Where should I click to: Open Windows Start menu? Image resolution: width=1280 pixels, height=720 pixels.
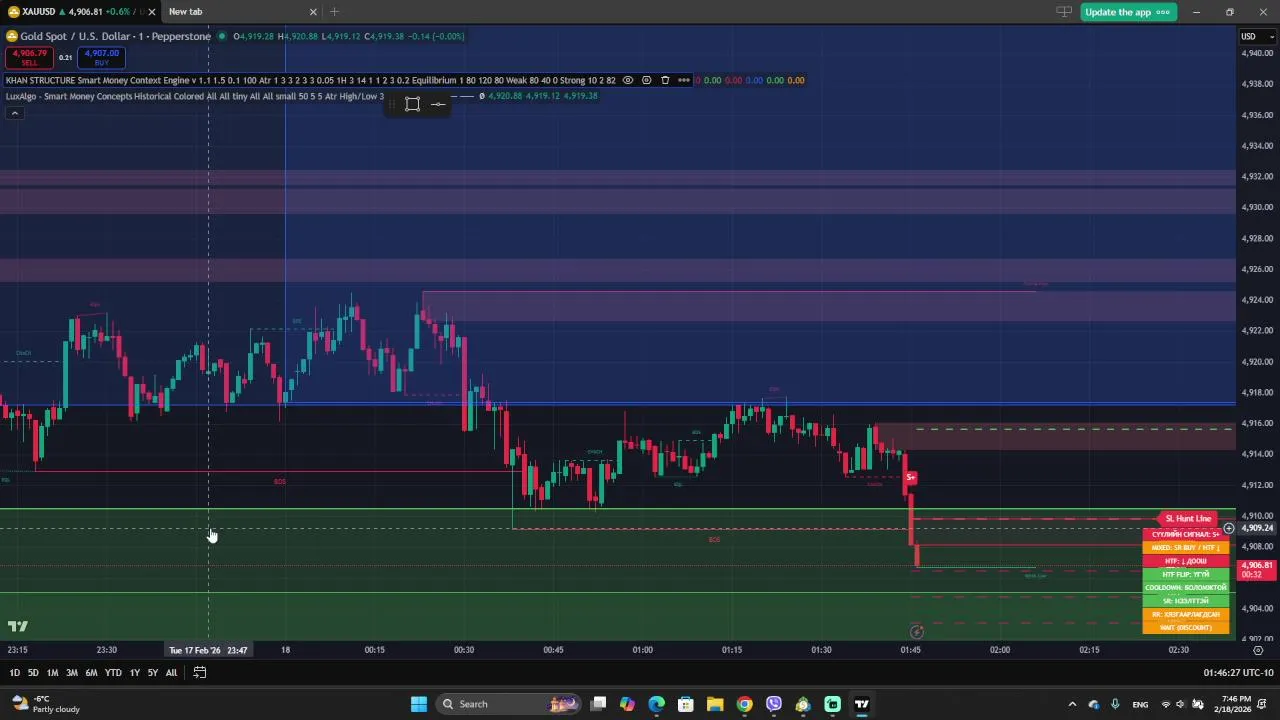[x=419, y=704]
